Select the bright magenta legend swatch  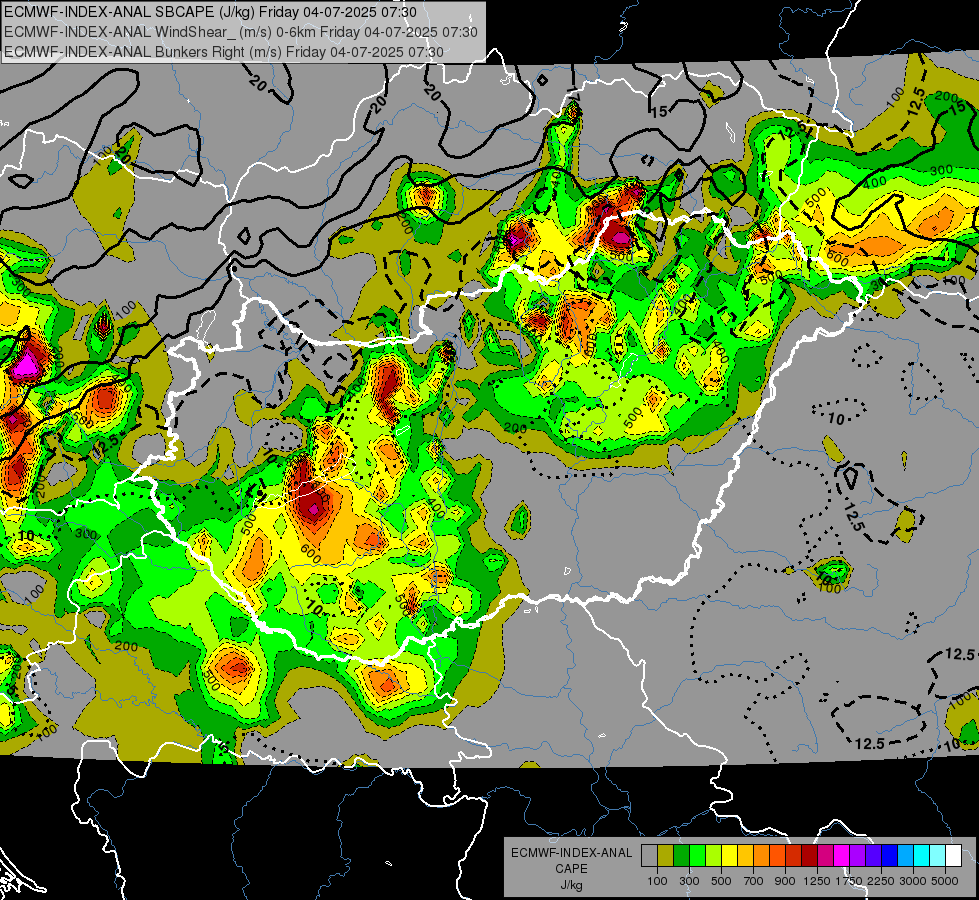[842, 855]
